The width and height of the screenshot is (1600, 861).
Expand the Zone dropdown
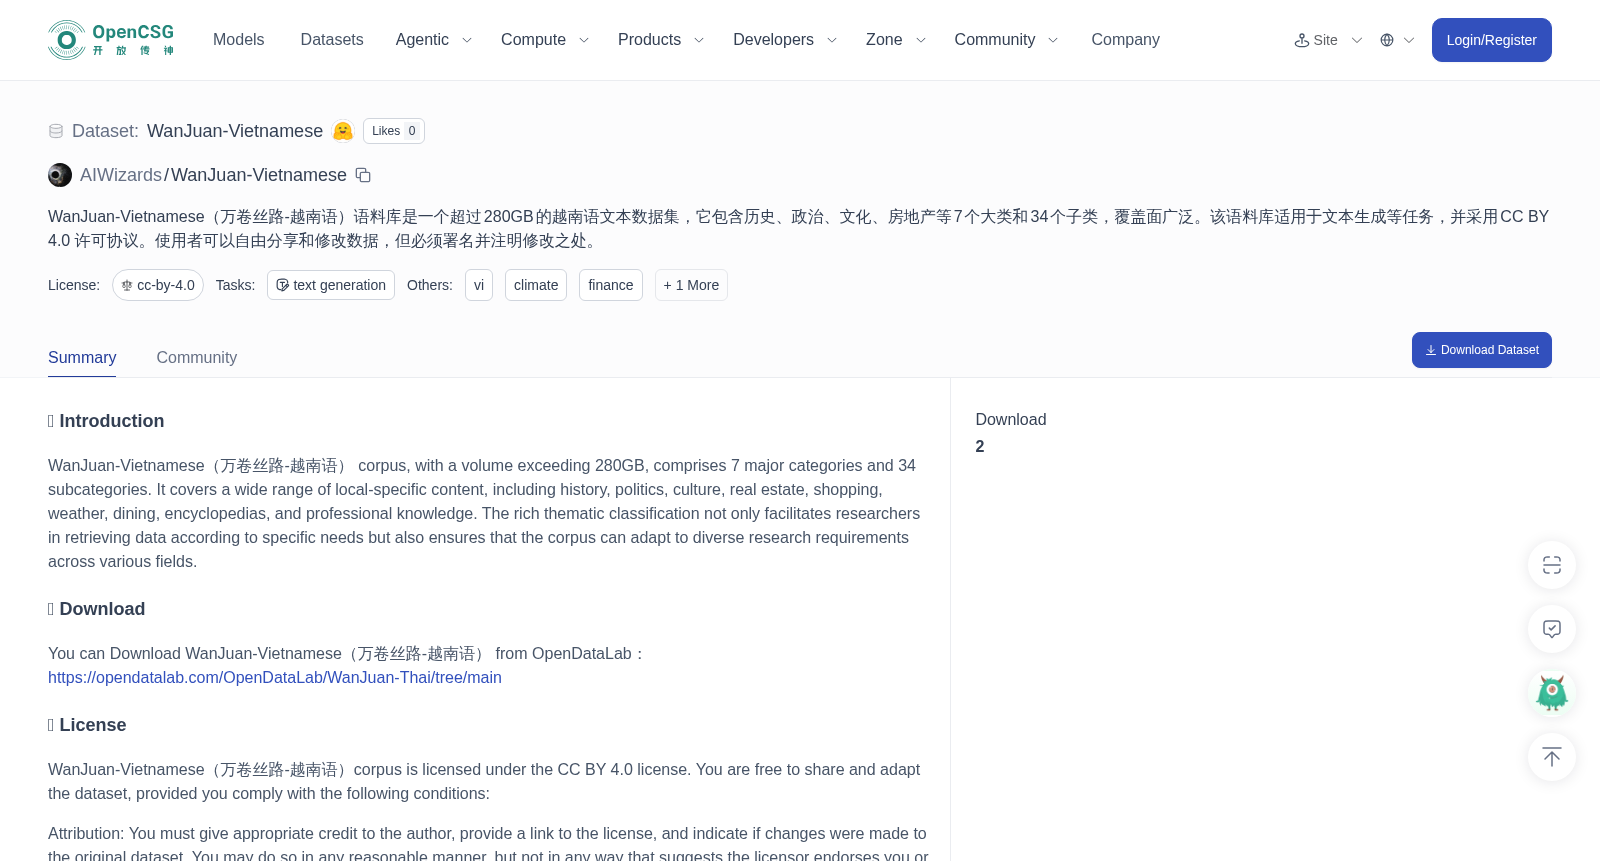pyautogui.click(x=896, y=40)
